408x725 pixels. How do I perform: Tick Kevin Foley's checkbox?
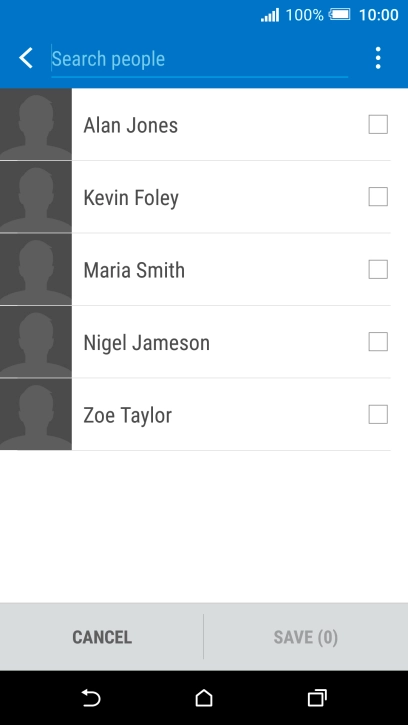click(x=378, y=197)
